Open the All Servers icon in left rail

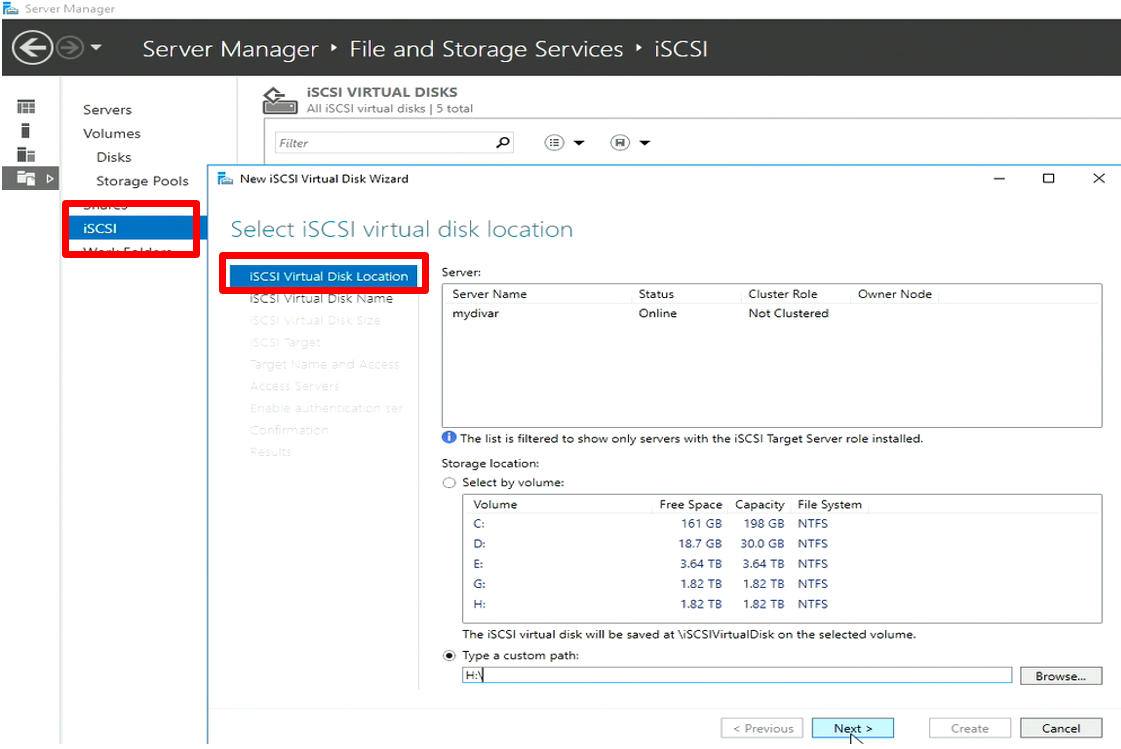click(27, 155)
